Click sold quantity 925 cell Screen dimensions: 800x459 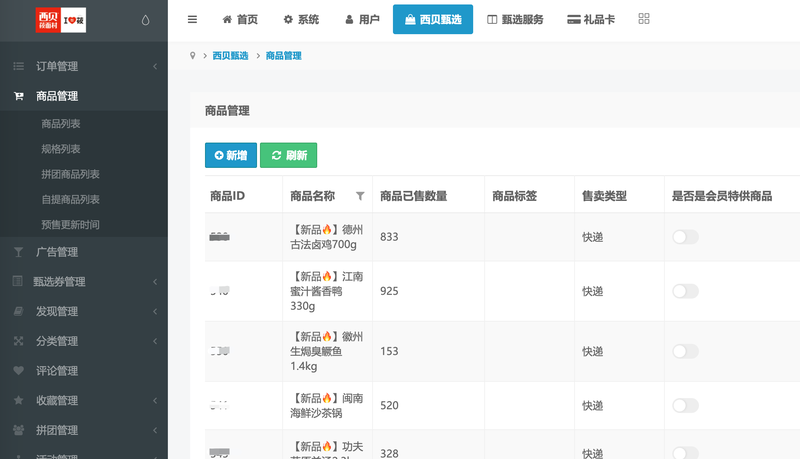pyautogui.click(x=389, y=291)
